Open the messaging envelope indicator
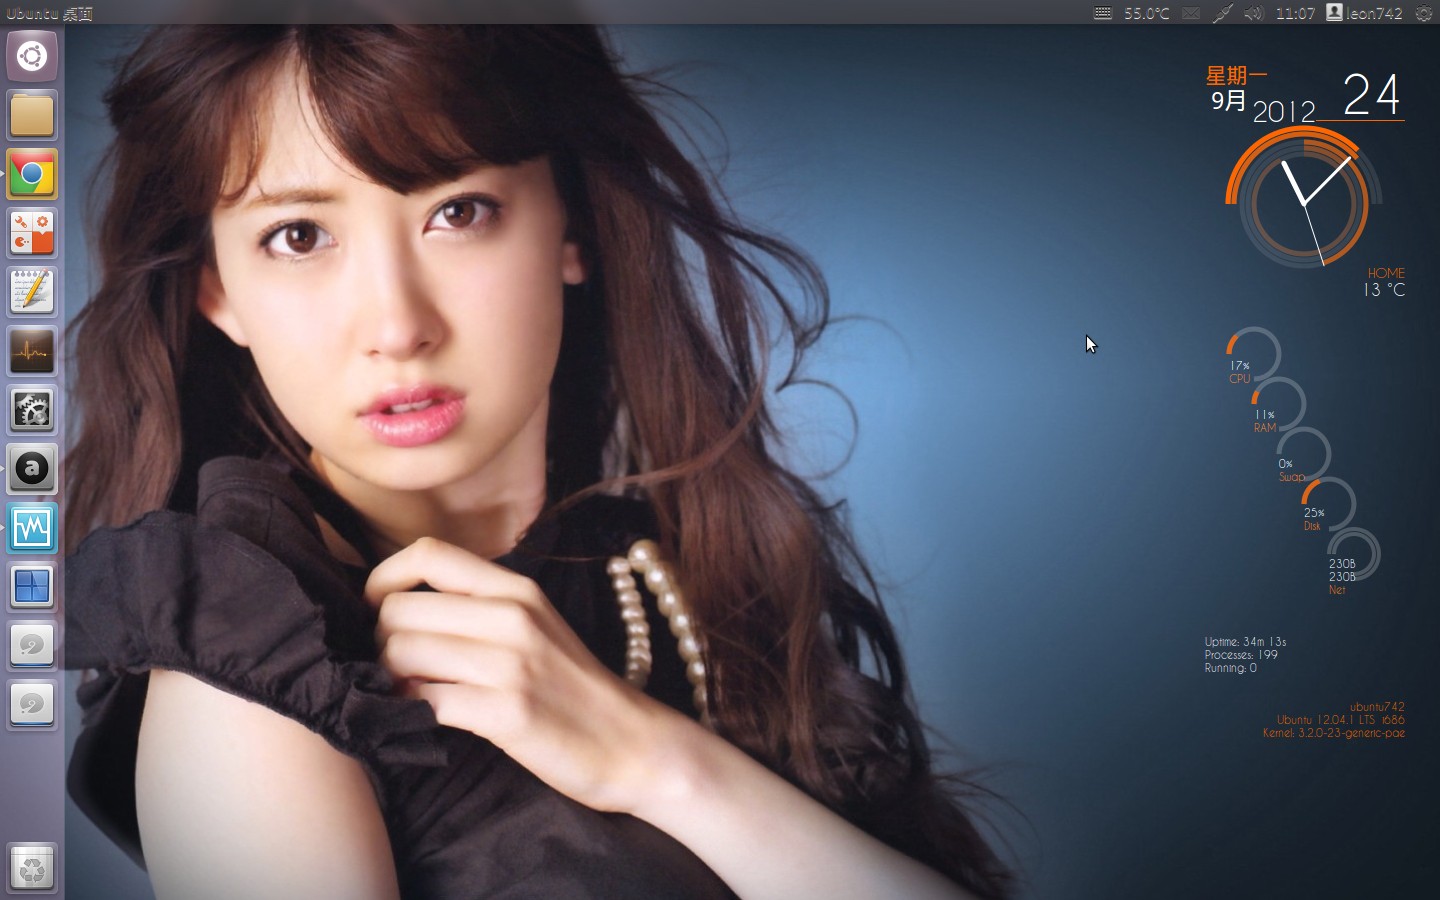This screenshot has height=900, width=1440. [x=1191, y=13]
